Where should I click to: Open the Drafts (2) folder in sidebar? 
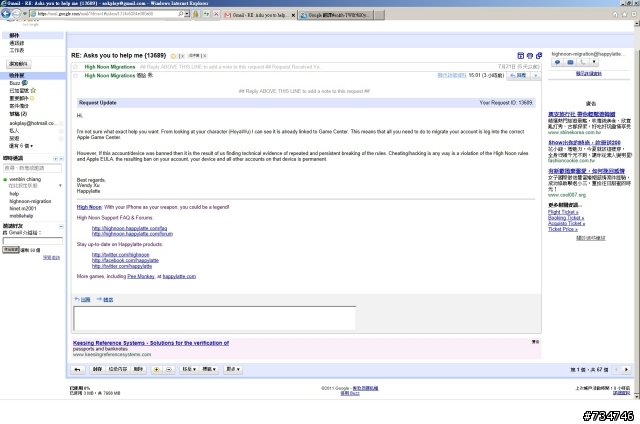point(18,114)
